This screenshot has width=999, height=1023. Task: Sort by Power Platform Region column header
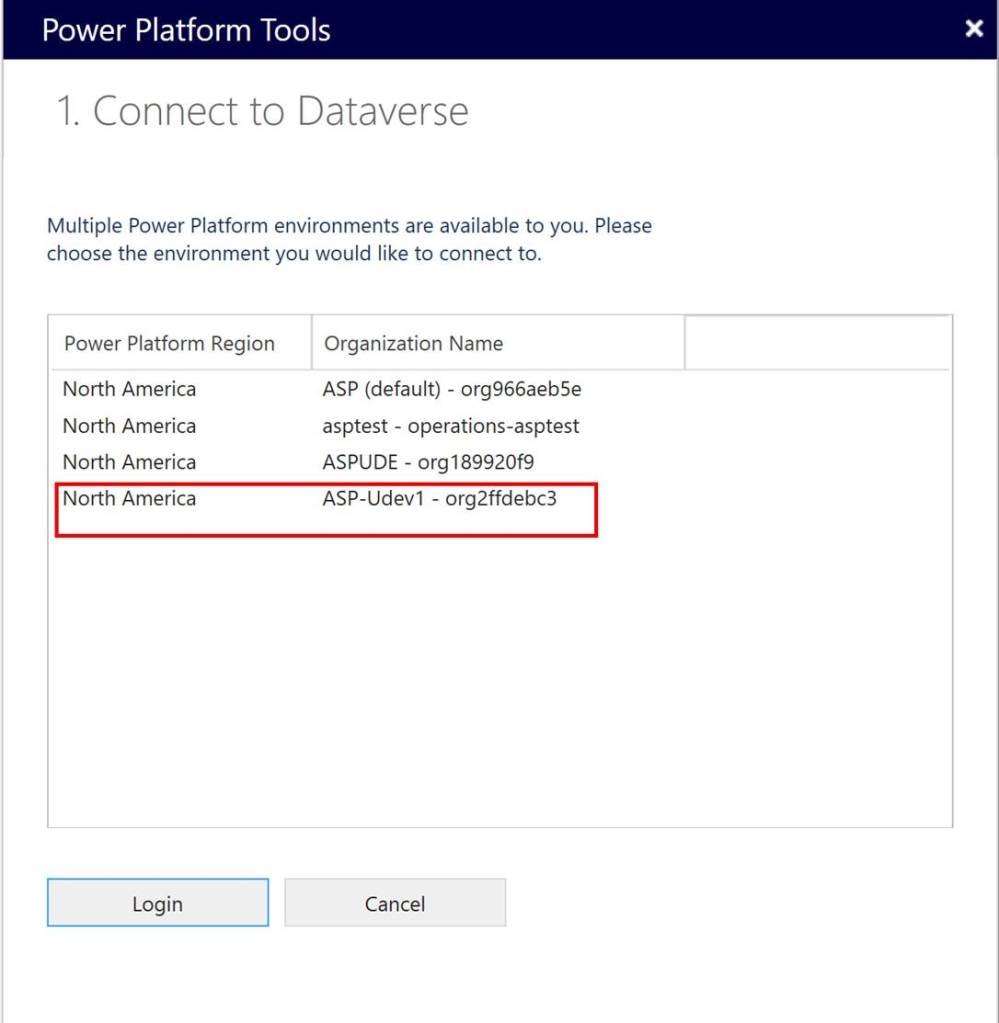(169, 344)
